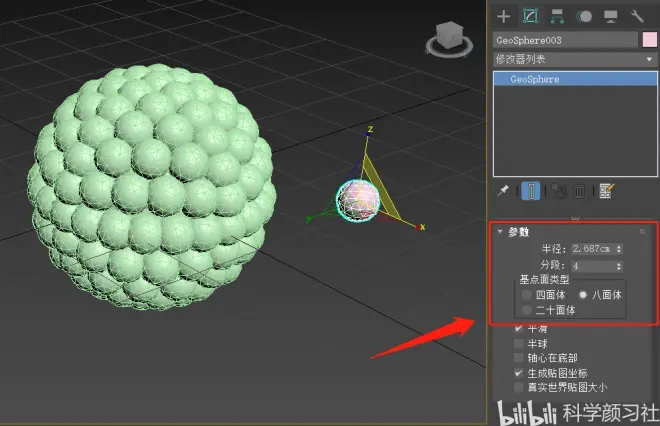
Task: Click the Remove Modifier trash icon
Action: (x=579, y=191)
